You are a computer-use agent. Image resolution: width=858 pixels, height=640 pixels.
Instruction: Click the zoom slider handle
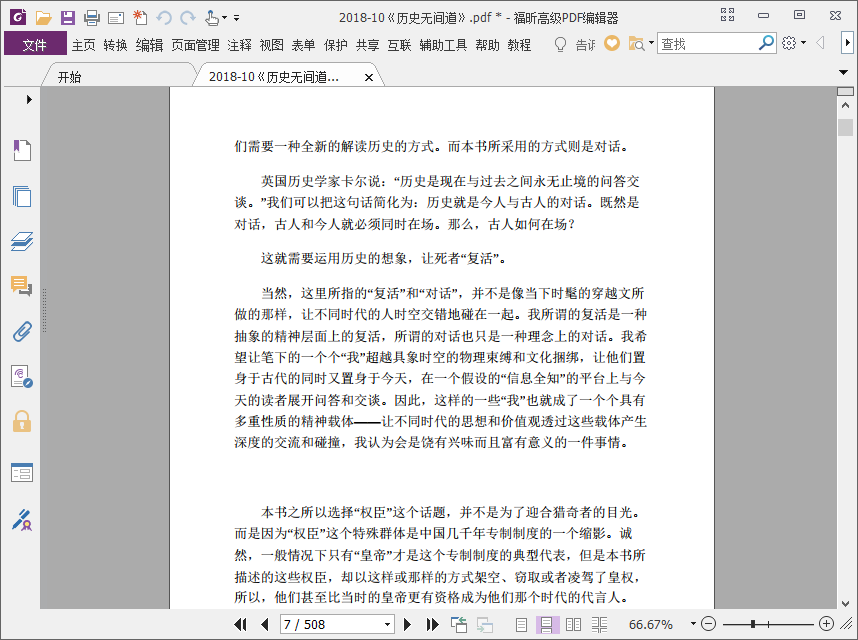click(753, 624)
